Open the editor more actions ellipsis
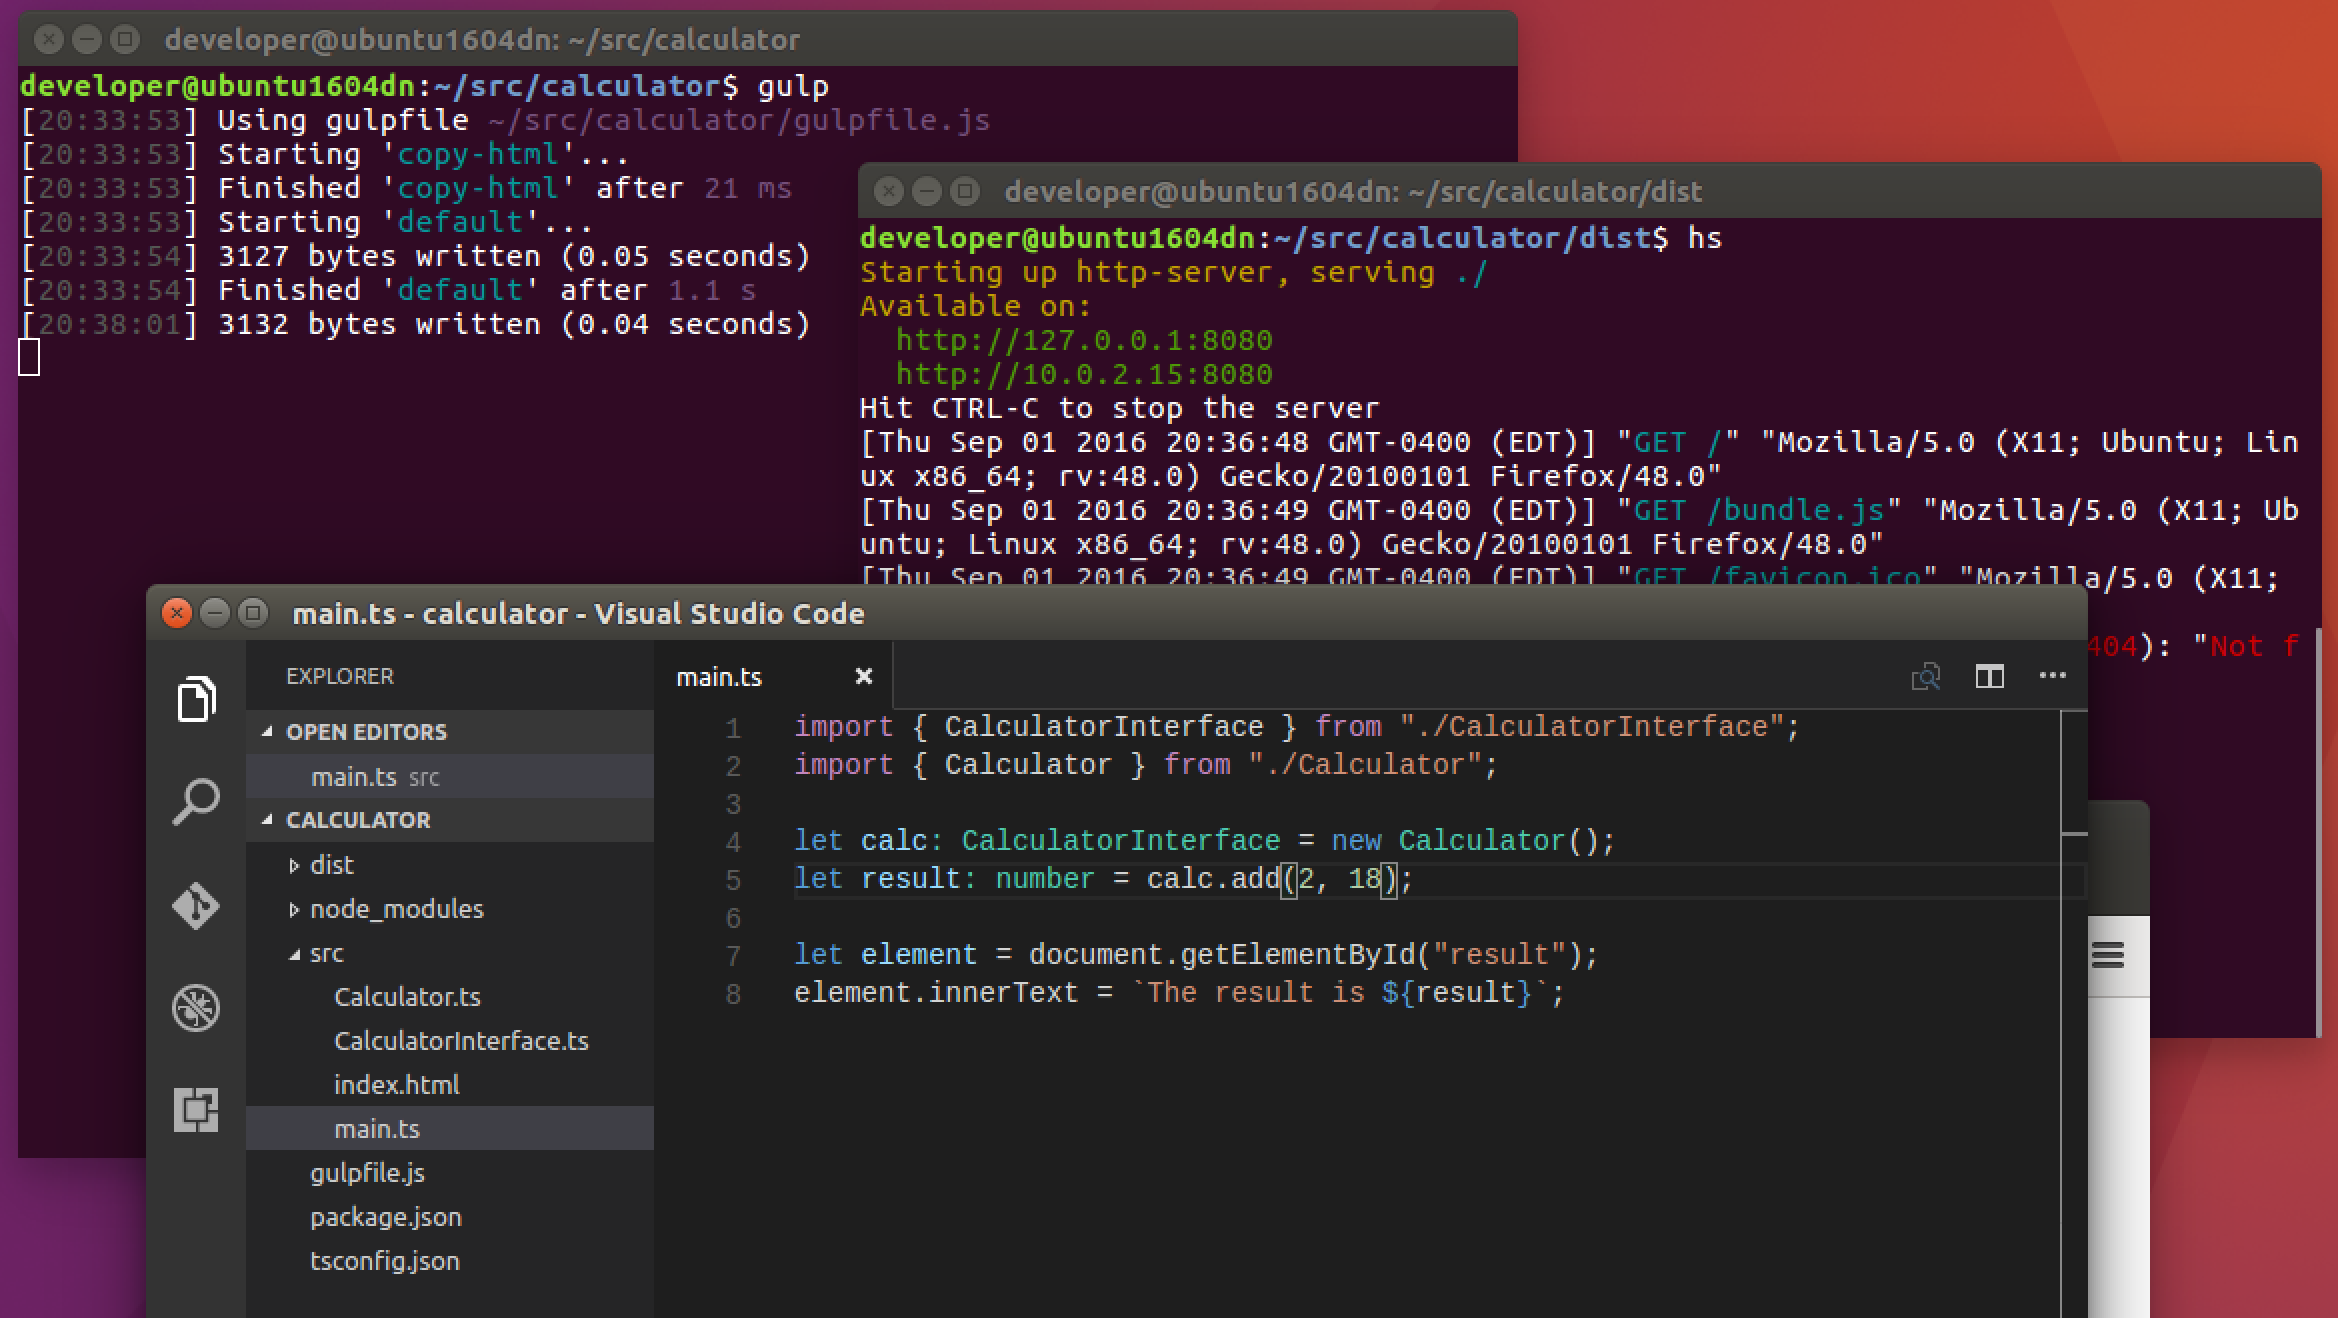The image size is (2338, 1318). click(x=2052, y=677)
